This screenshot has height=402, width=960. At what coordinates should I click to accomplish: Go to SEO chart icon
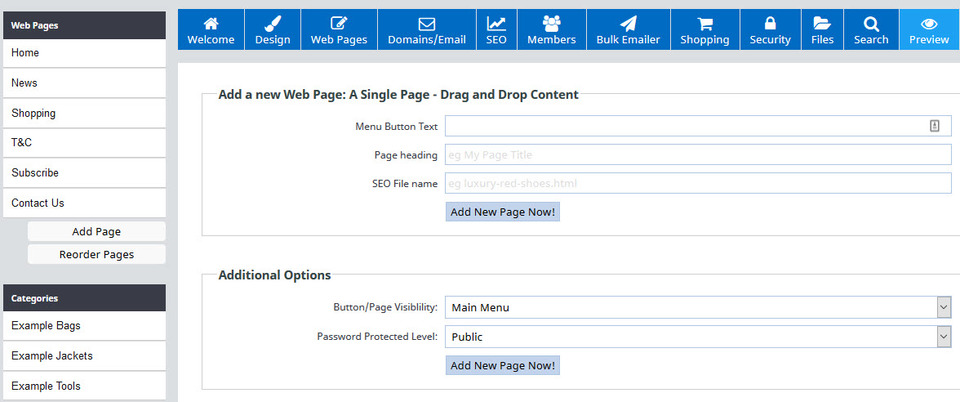tap(496, 24)
